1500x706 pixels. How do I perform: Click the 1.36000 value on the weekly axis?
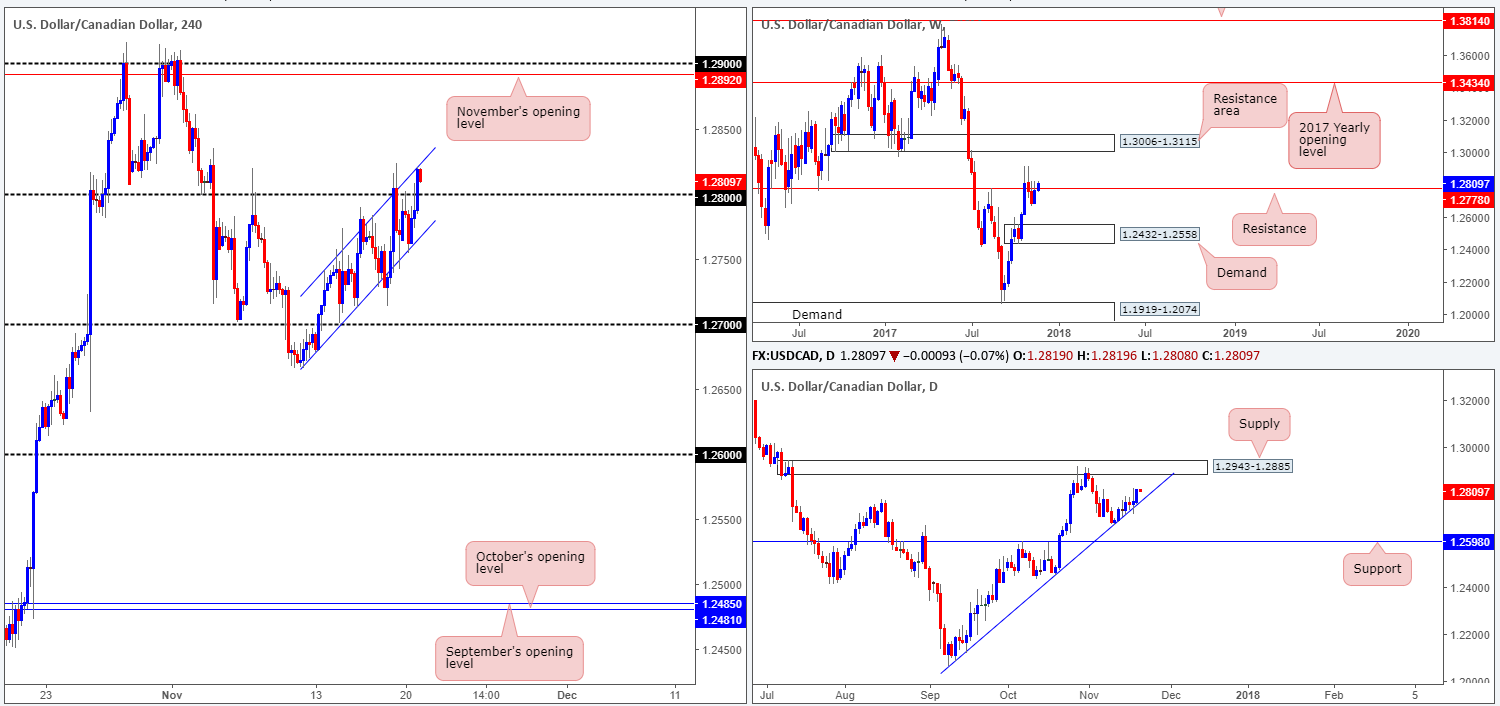click(x=1470, y=55)
